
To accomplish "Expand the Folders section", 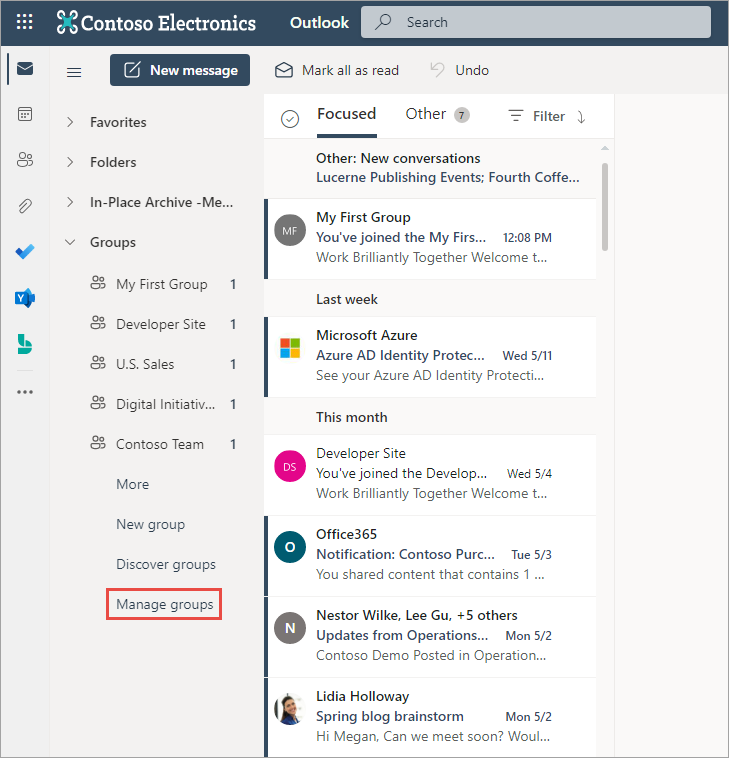I will point(70,162).
